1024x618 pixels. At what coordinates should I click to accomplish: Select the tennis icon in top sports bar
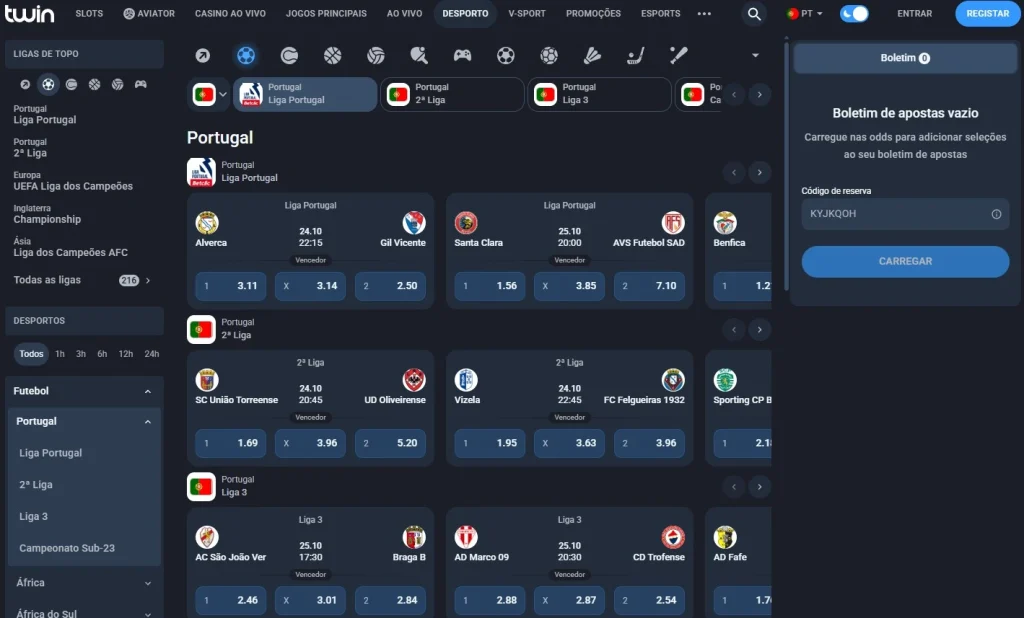tap(289, 56)
